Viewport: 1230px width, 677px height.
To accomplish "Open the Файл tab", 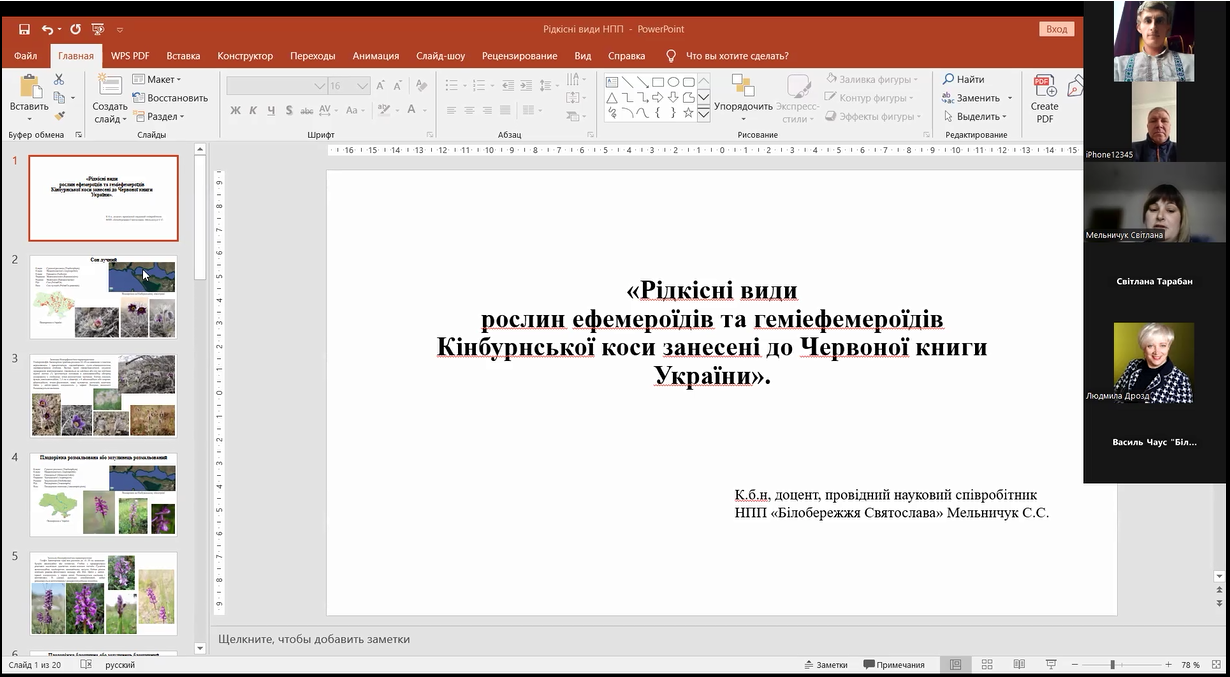I will (x=26, y=56).
